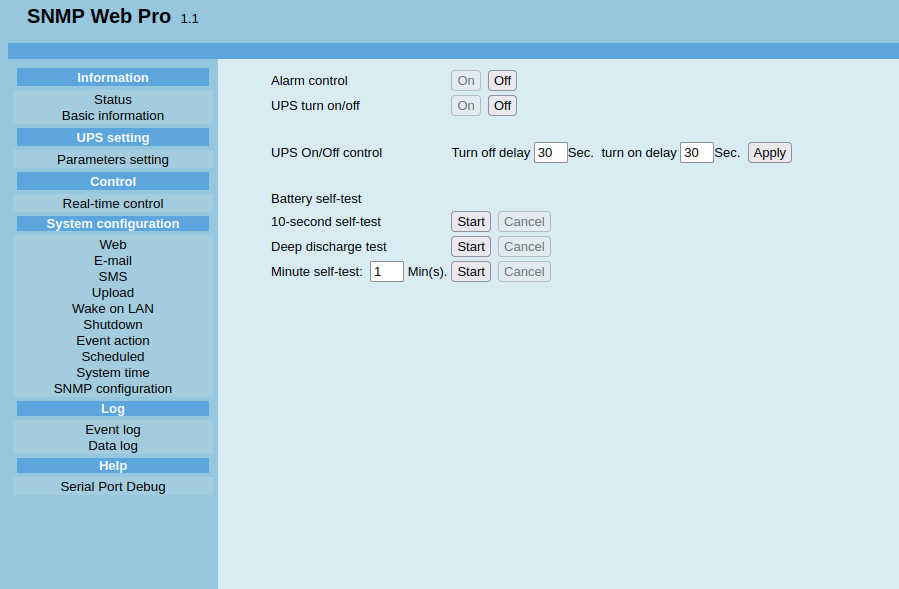Go to Parameters setting

[x=113, y=159]
